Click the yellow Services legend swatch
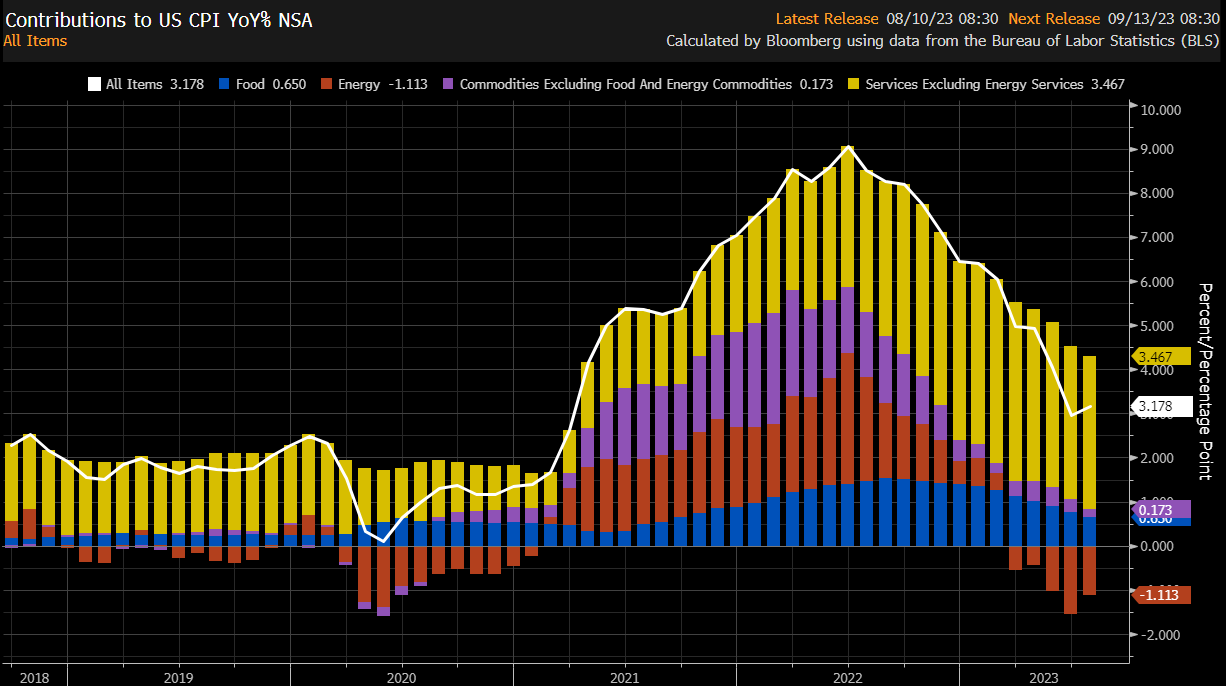The image size is (1226, 686). pyautogui.click(x=855, y=84)
